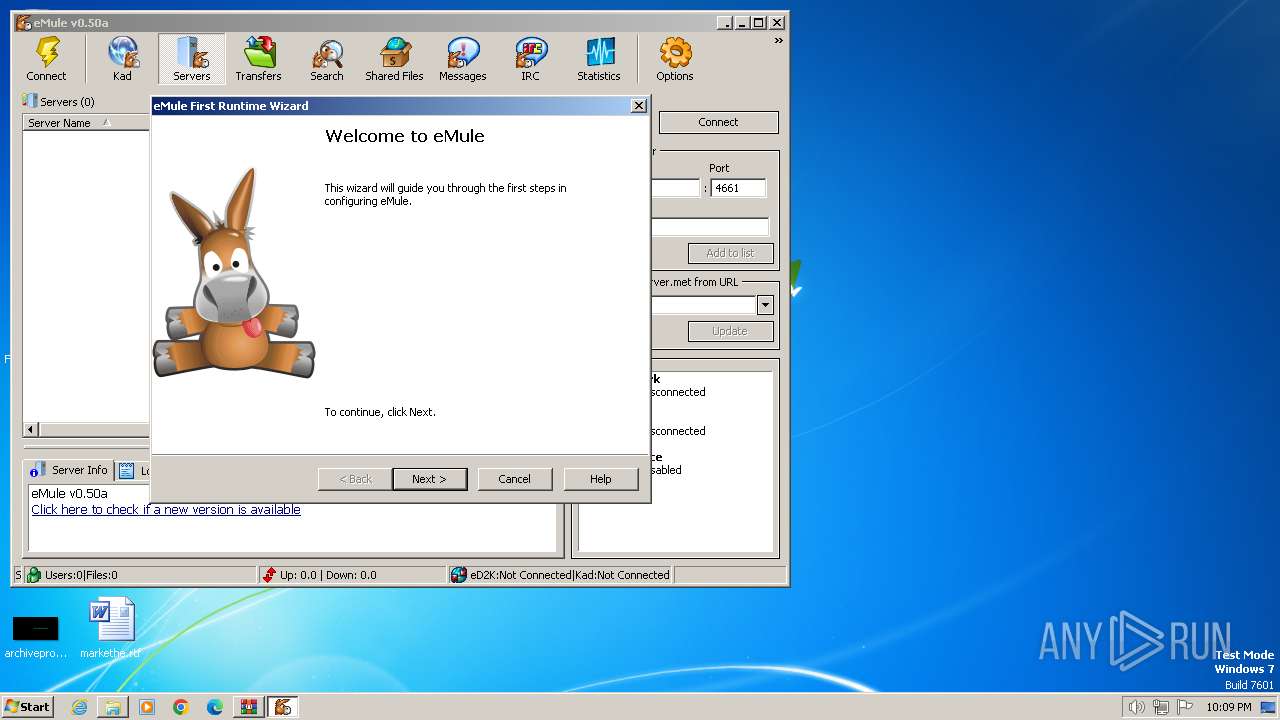Open Windows Explorer folder taskbar icon
1280x720 pixels.
pyautogui.click(x=113, y=707)
